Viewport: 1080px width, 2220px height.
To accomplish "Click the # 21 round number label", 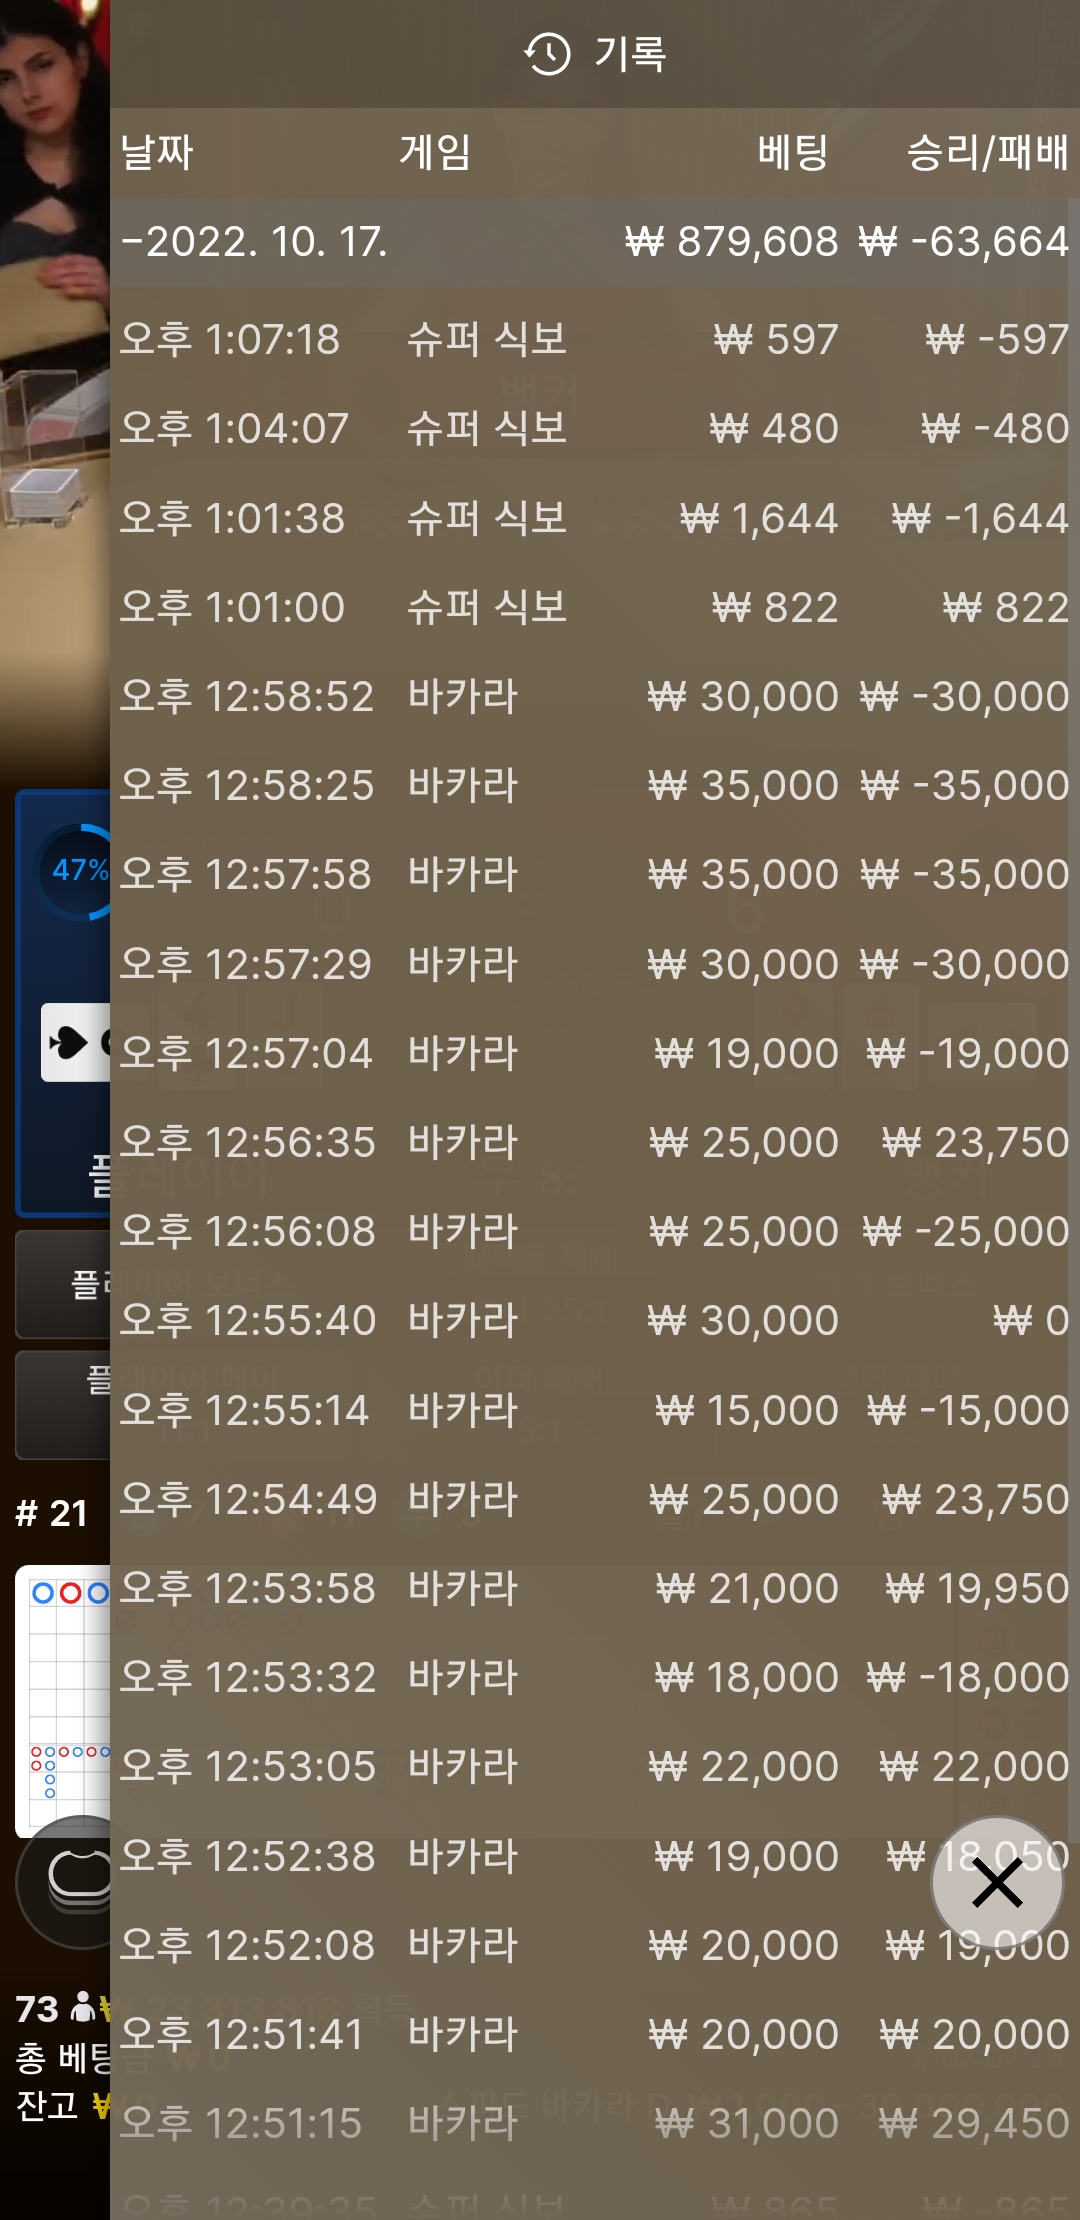I will click(x=52, y=1513).
